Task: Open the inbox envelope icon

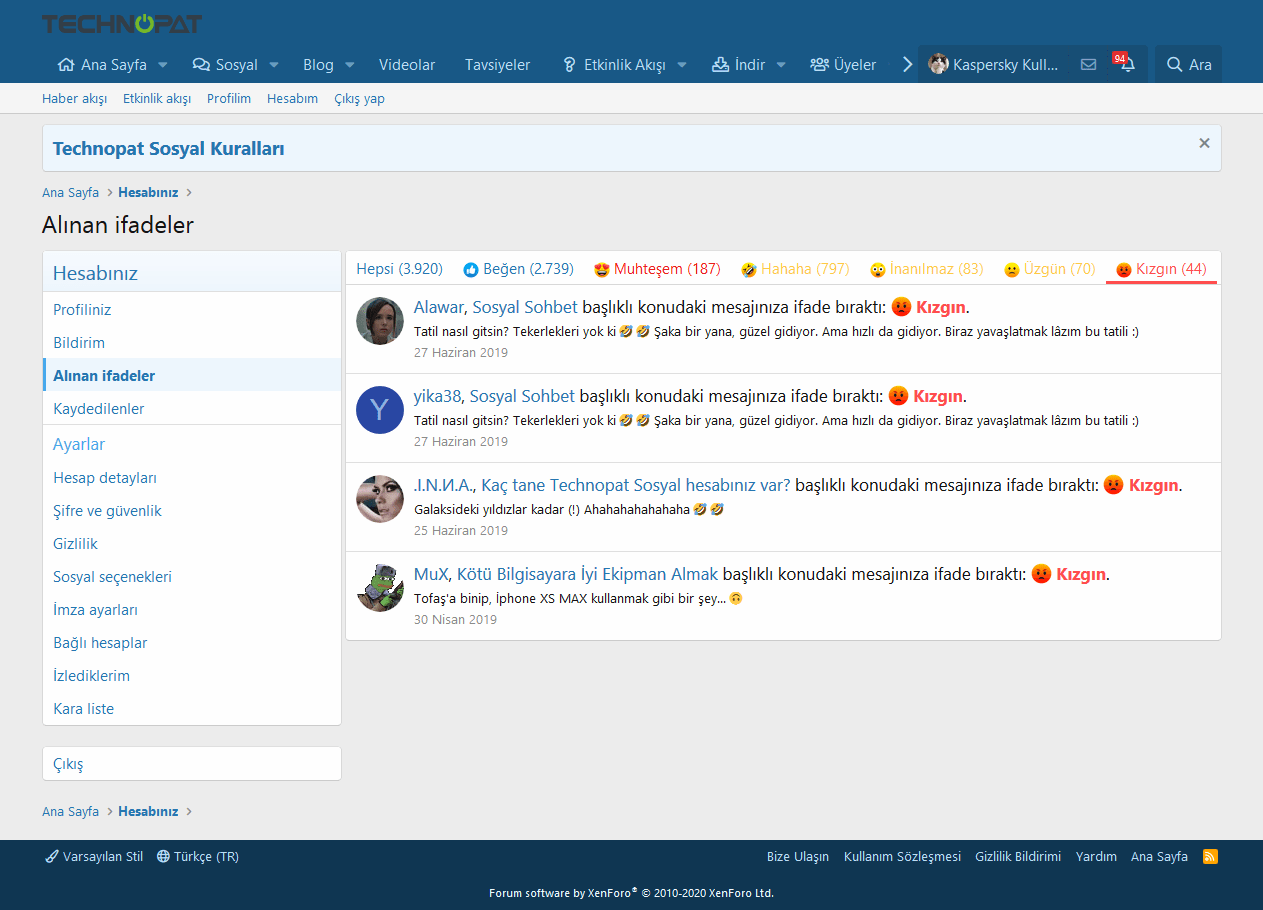Action: (x=1088, y=65)
